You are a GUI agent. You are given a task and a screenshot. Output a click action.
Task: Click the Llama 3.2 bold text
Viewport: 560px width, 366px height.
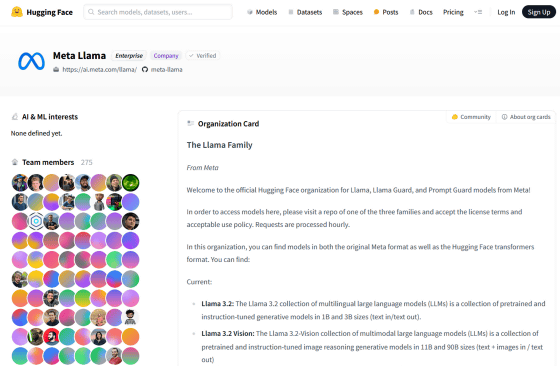pos(218,304)
